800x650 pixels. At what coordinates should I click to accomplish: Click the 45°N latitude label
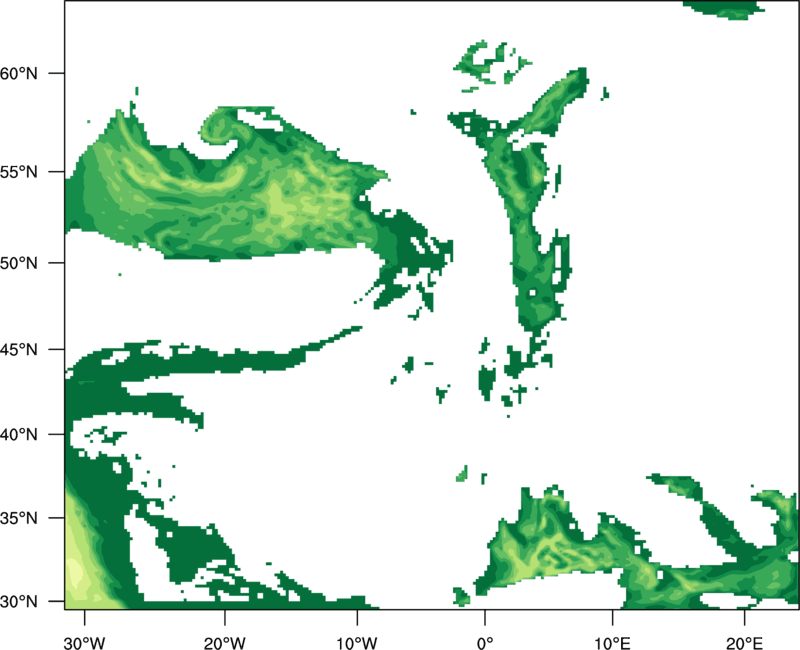pyautogui.click(x=19, y=349)
